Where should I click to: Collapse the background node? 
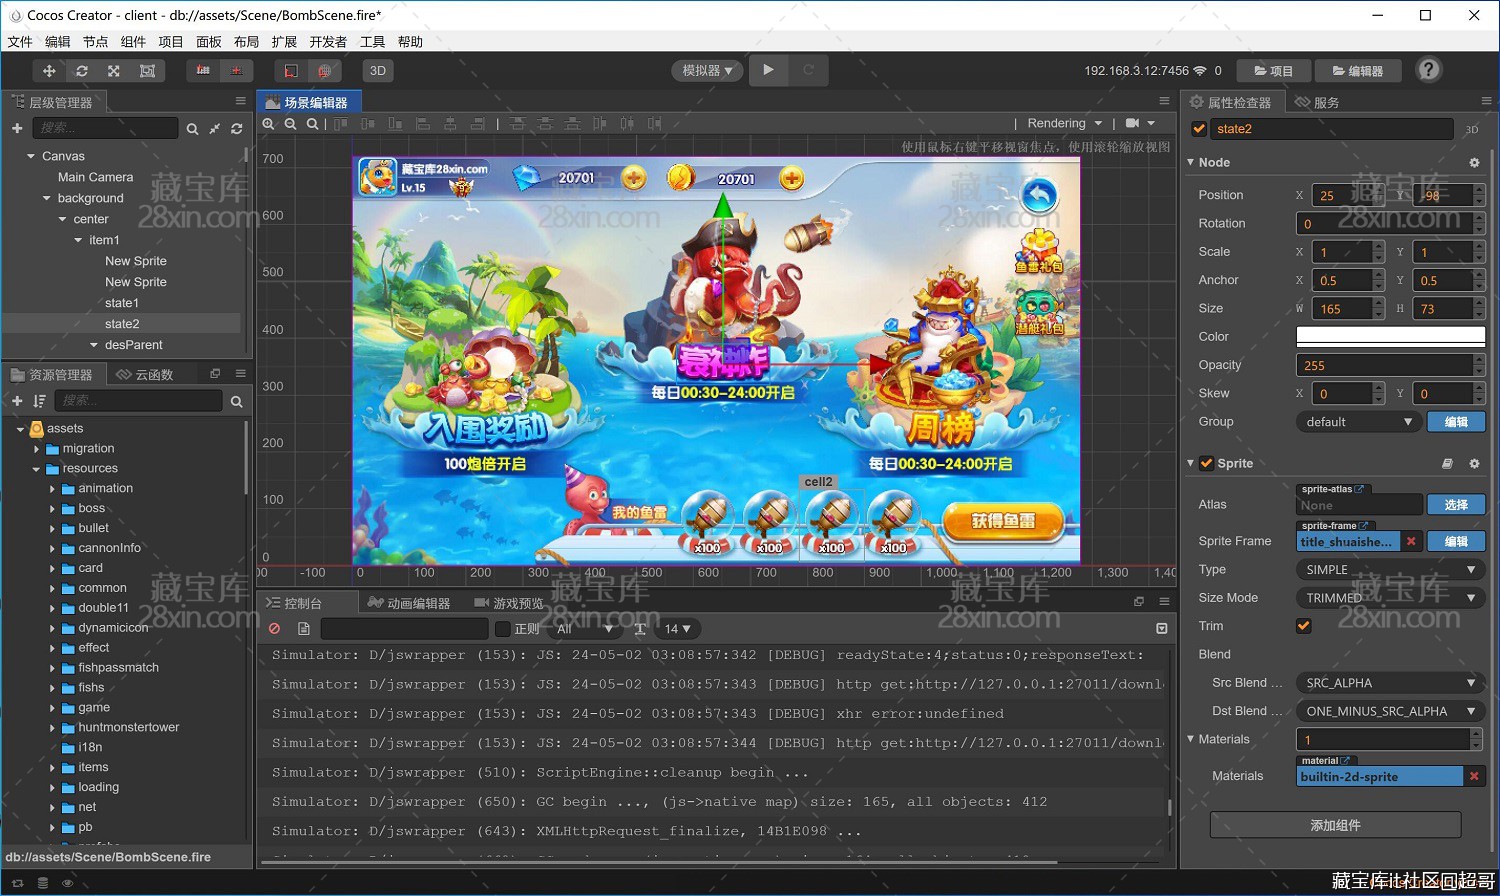(x=47, y=199)
